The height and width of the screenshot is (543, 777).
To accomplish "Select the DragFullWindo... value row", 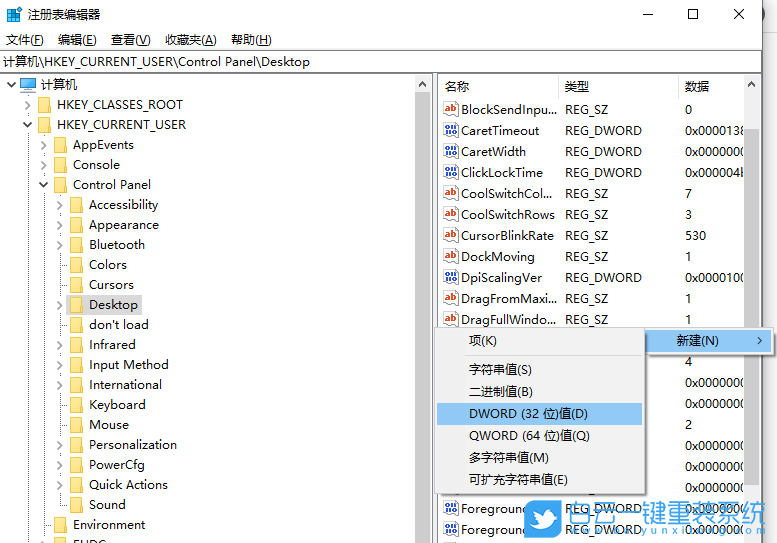I will click(x=593, y=320).
